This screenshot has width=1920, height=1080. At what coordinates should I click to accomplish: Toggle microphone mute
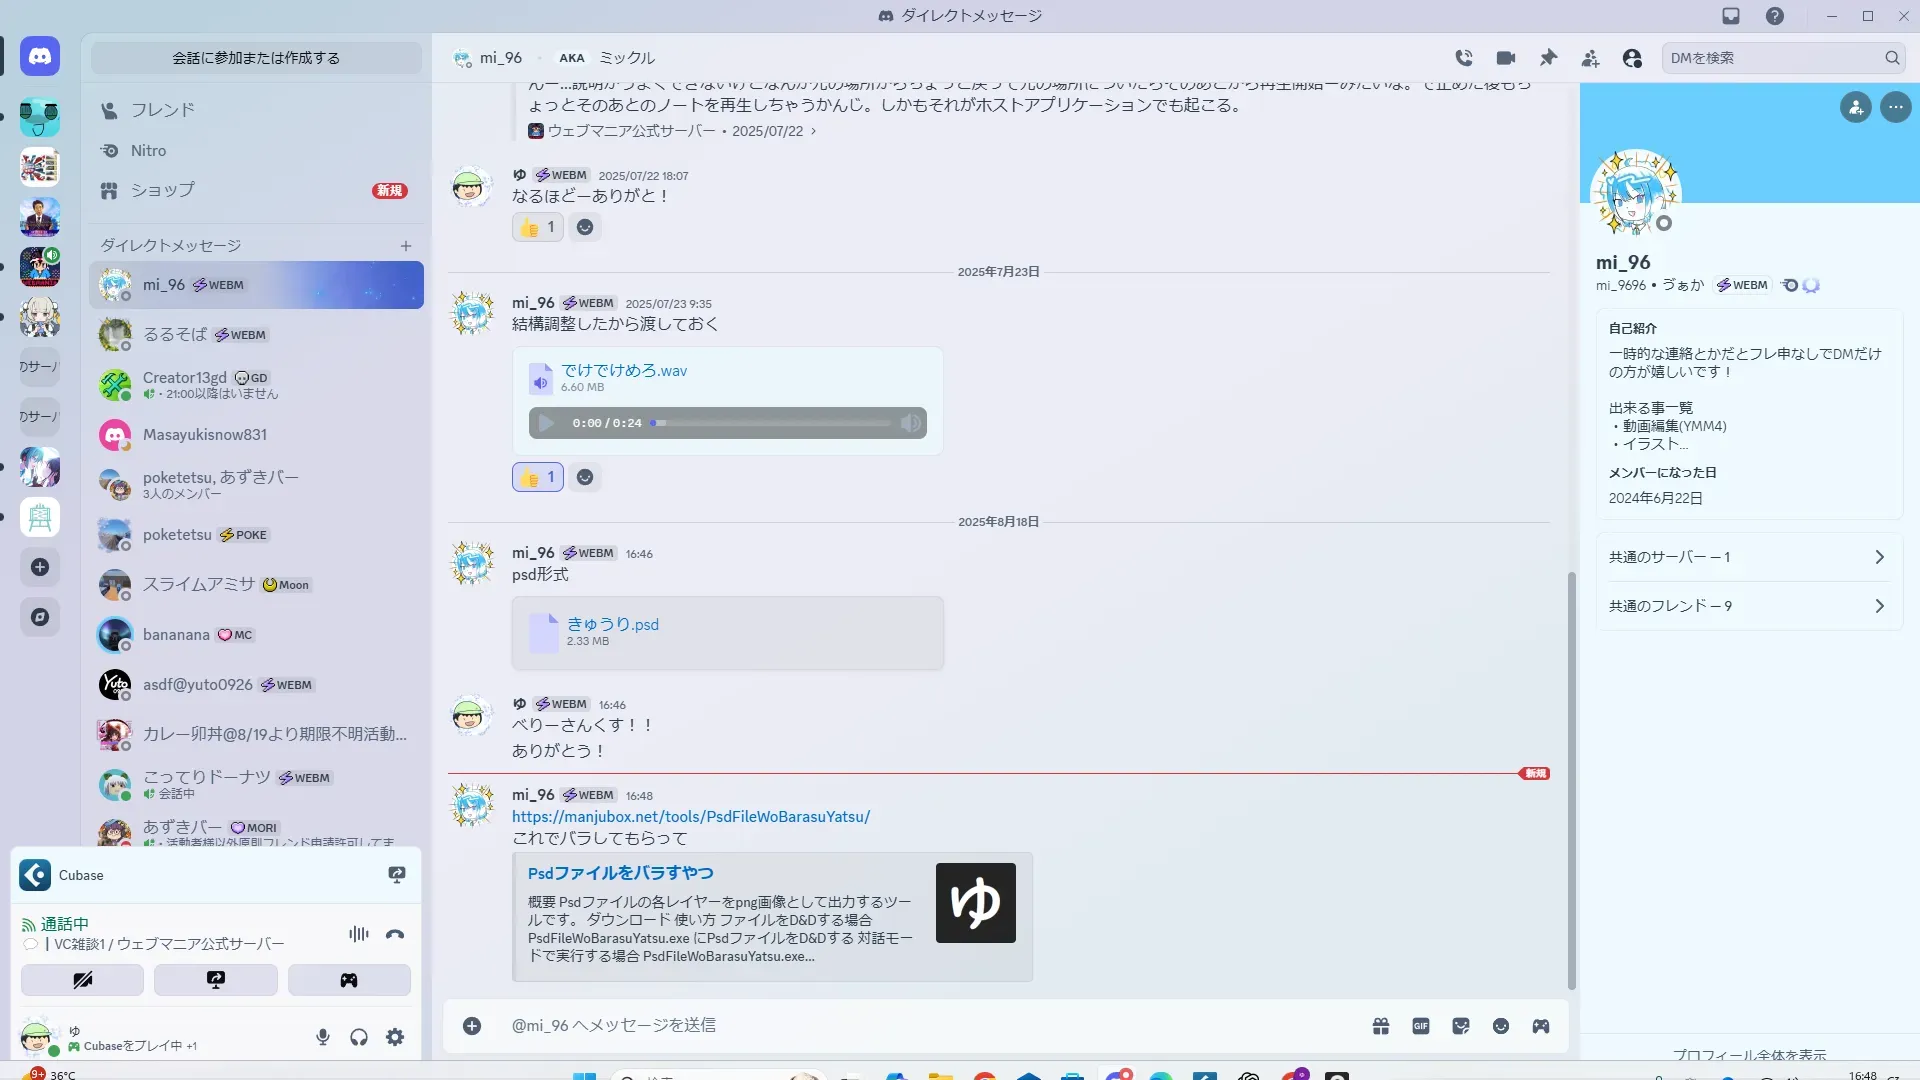coord(323,1037)
